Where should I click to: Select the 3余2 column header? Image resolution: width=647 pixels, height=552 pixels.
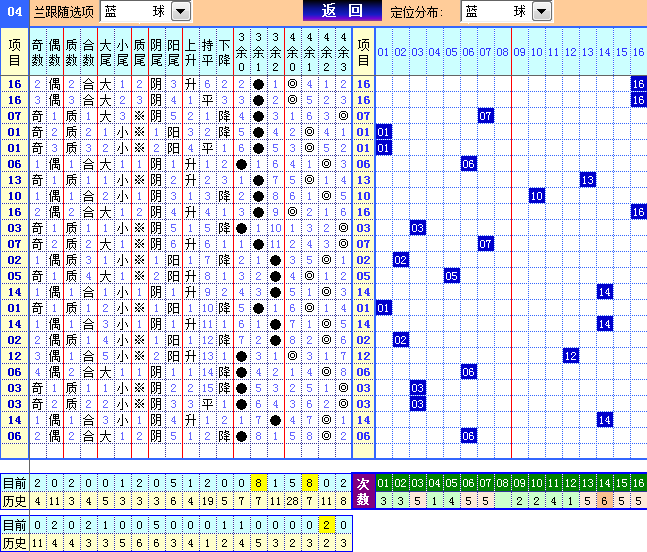[x=275, y=52]
